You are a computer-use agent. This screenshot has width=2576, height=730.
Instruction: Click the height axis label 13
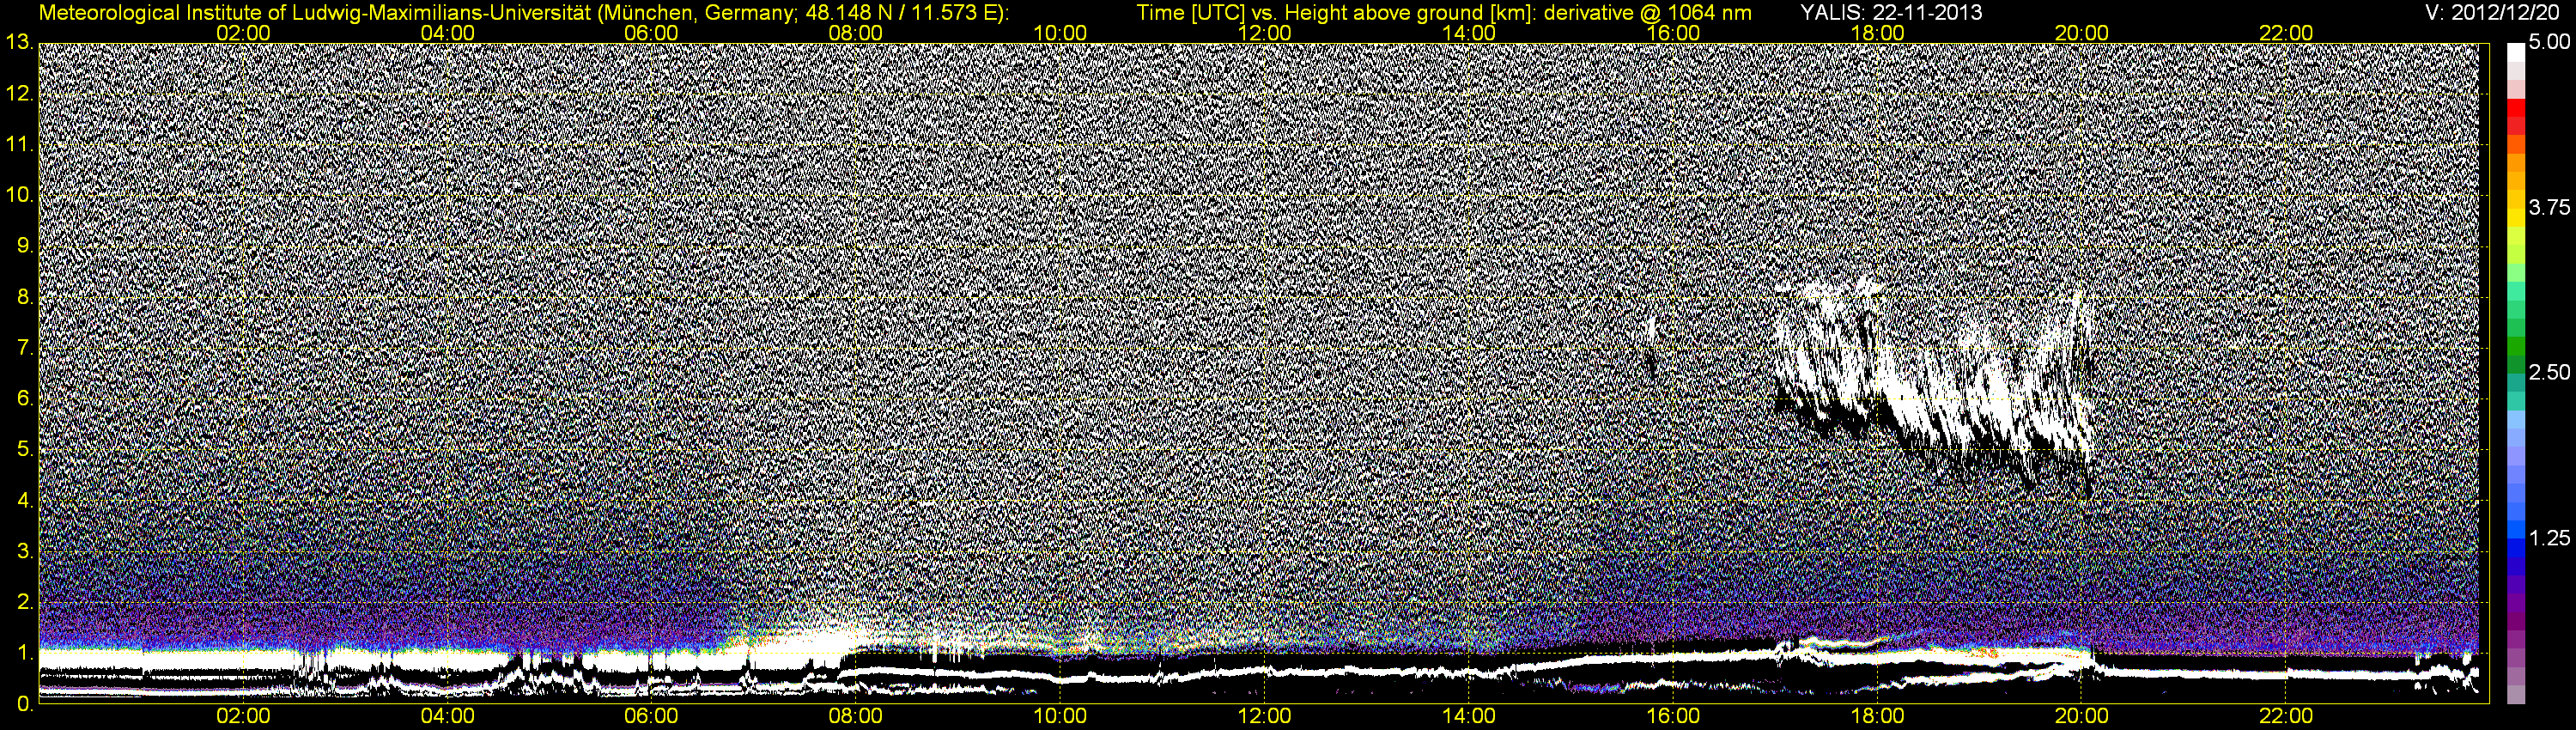tap(18, 42)
